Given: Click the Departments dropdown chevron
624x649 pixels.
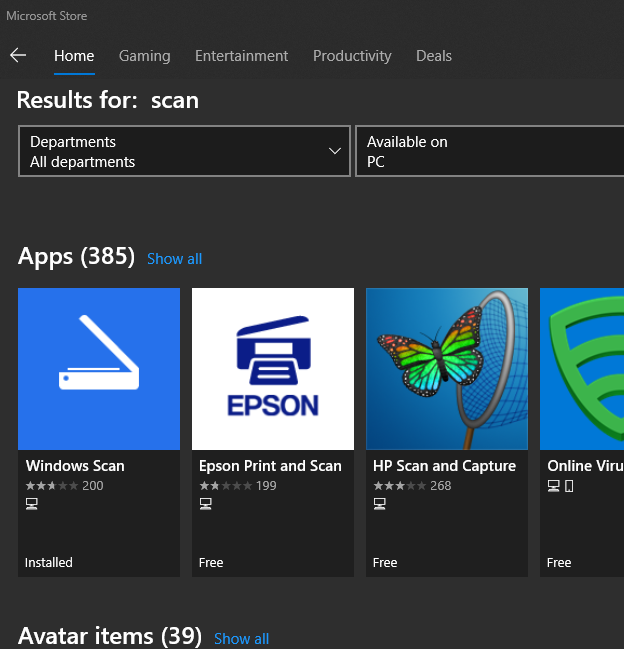Looking at the screenshot, I should (x=335, y=151).
